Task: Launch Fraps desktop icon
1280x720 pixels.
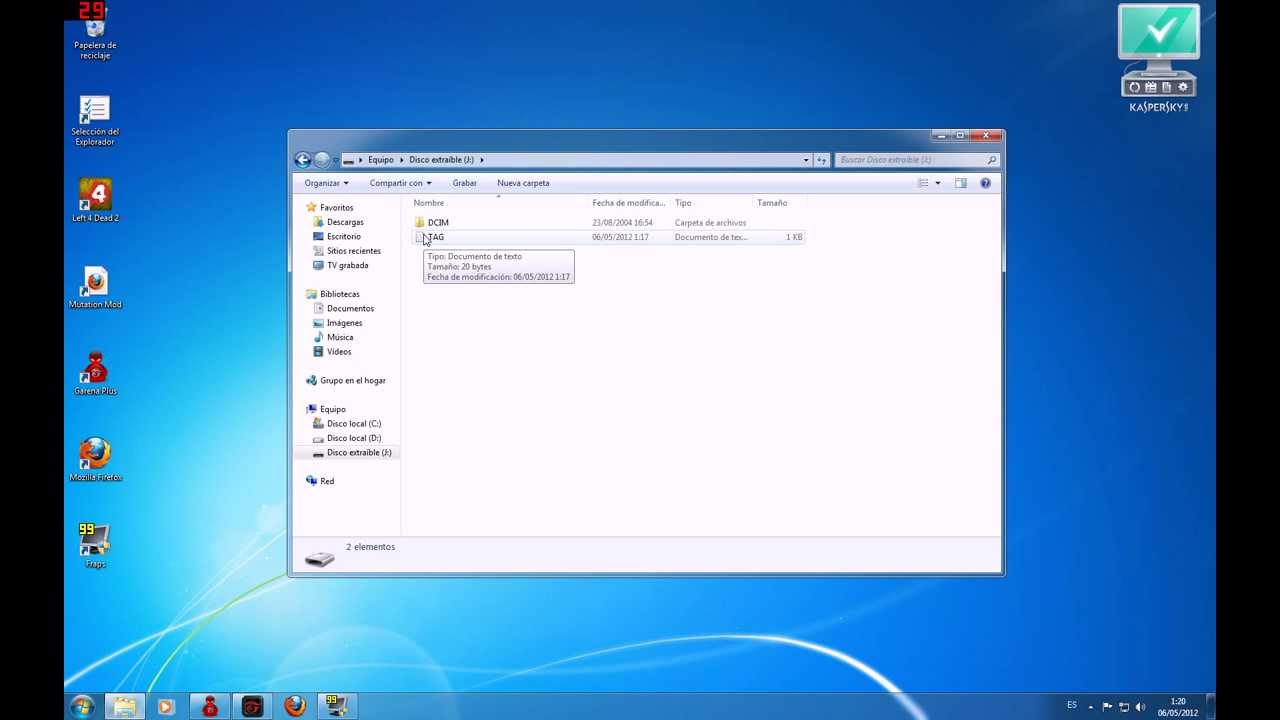Action: [x=95, y=546]
